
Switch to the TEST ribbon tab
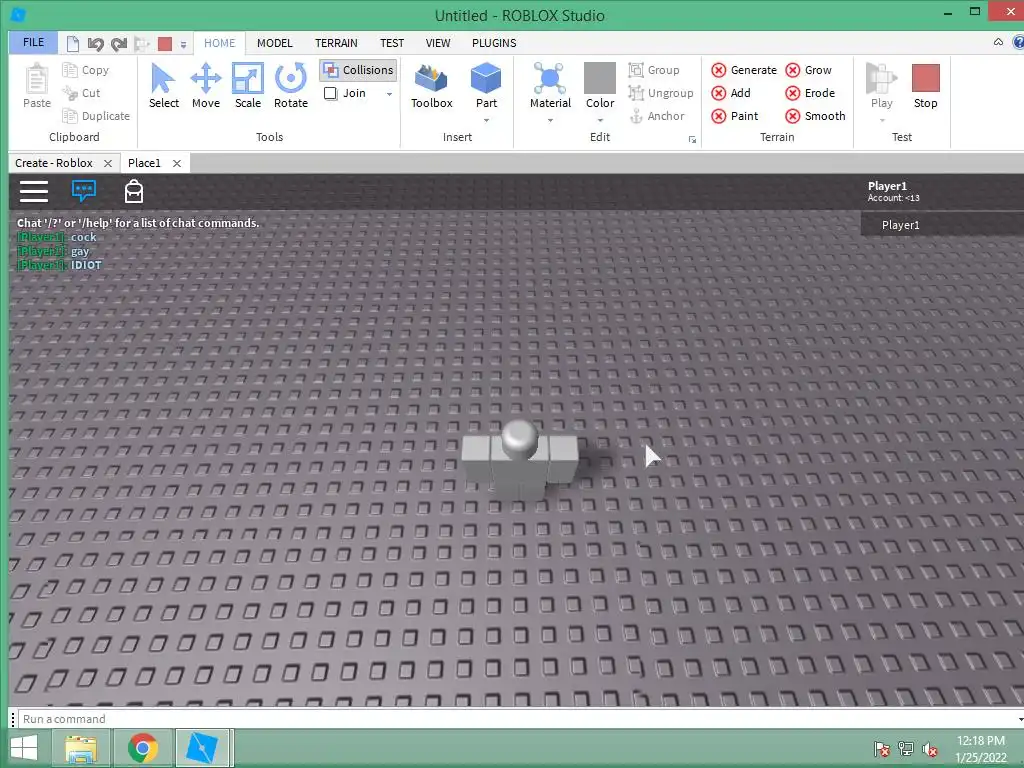[392, 43]
